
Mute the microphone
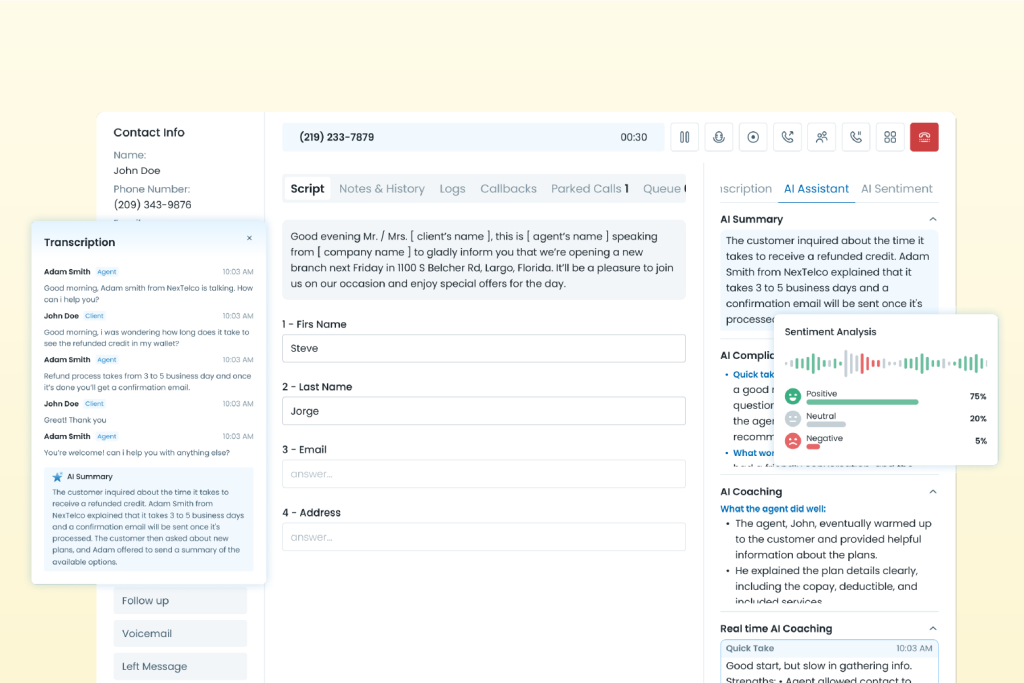718,137
